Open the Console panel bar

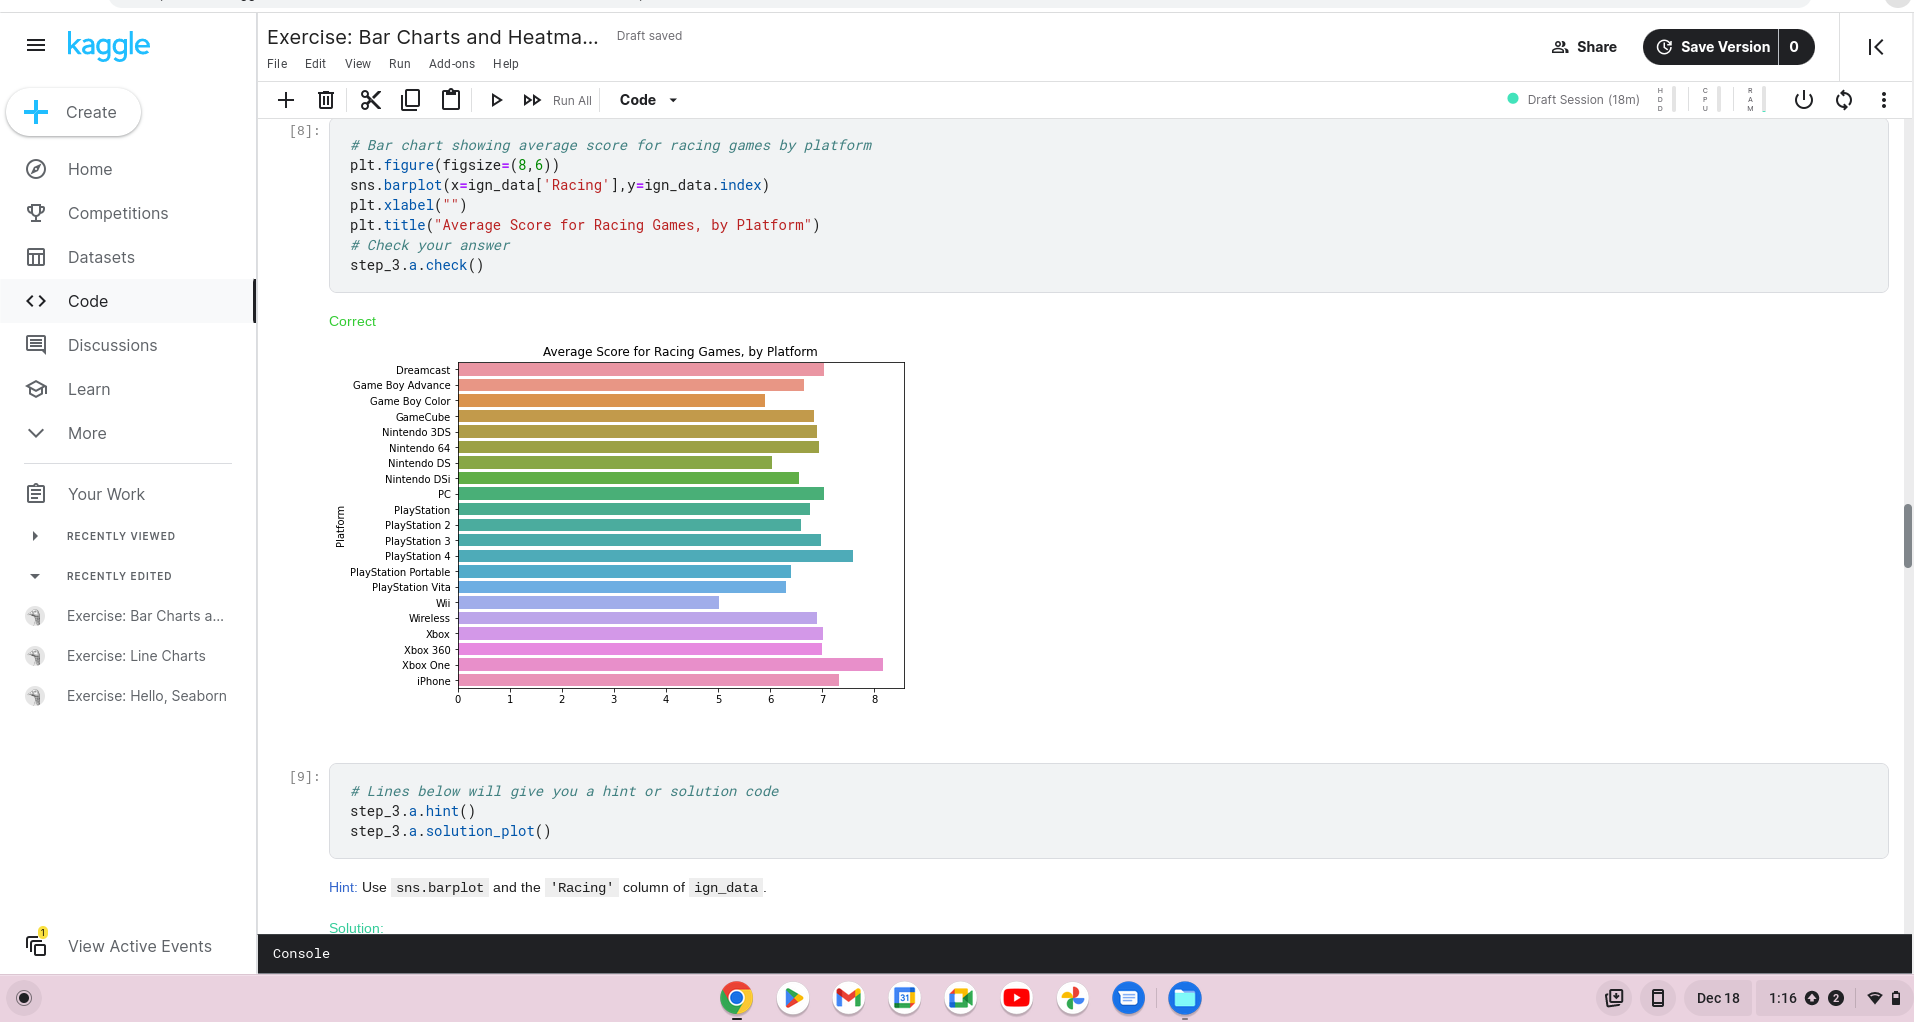click(1085, 954)
